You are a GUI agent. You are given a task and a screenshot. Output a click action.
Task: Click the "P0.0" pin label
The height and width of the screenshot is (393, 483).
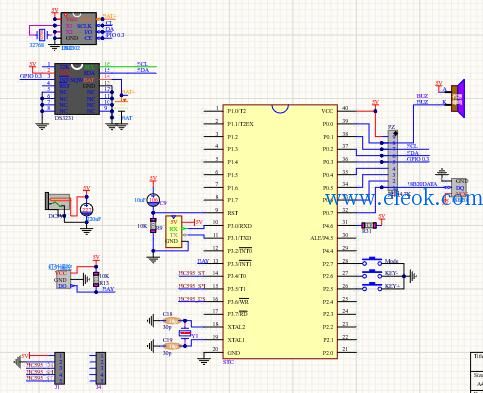coord(328,124)
